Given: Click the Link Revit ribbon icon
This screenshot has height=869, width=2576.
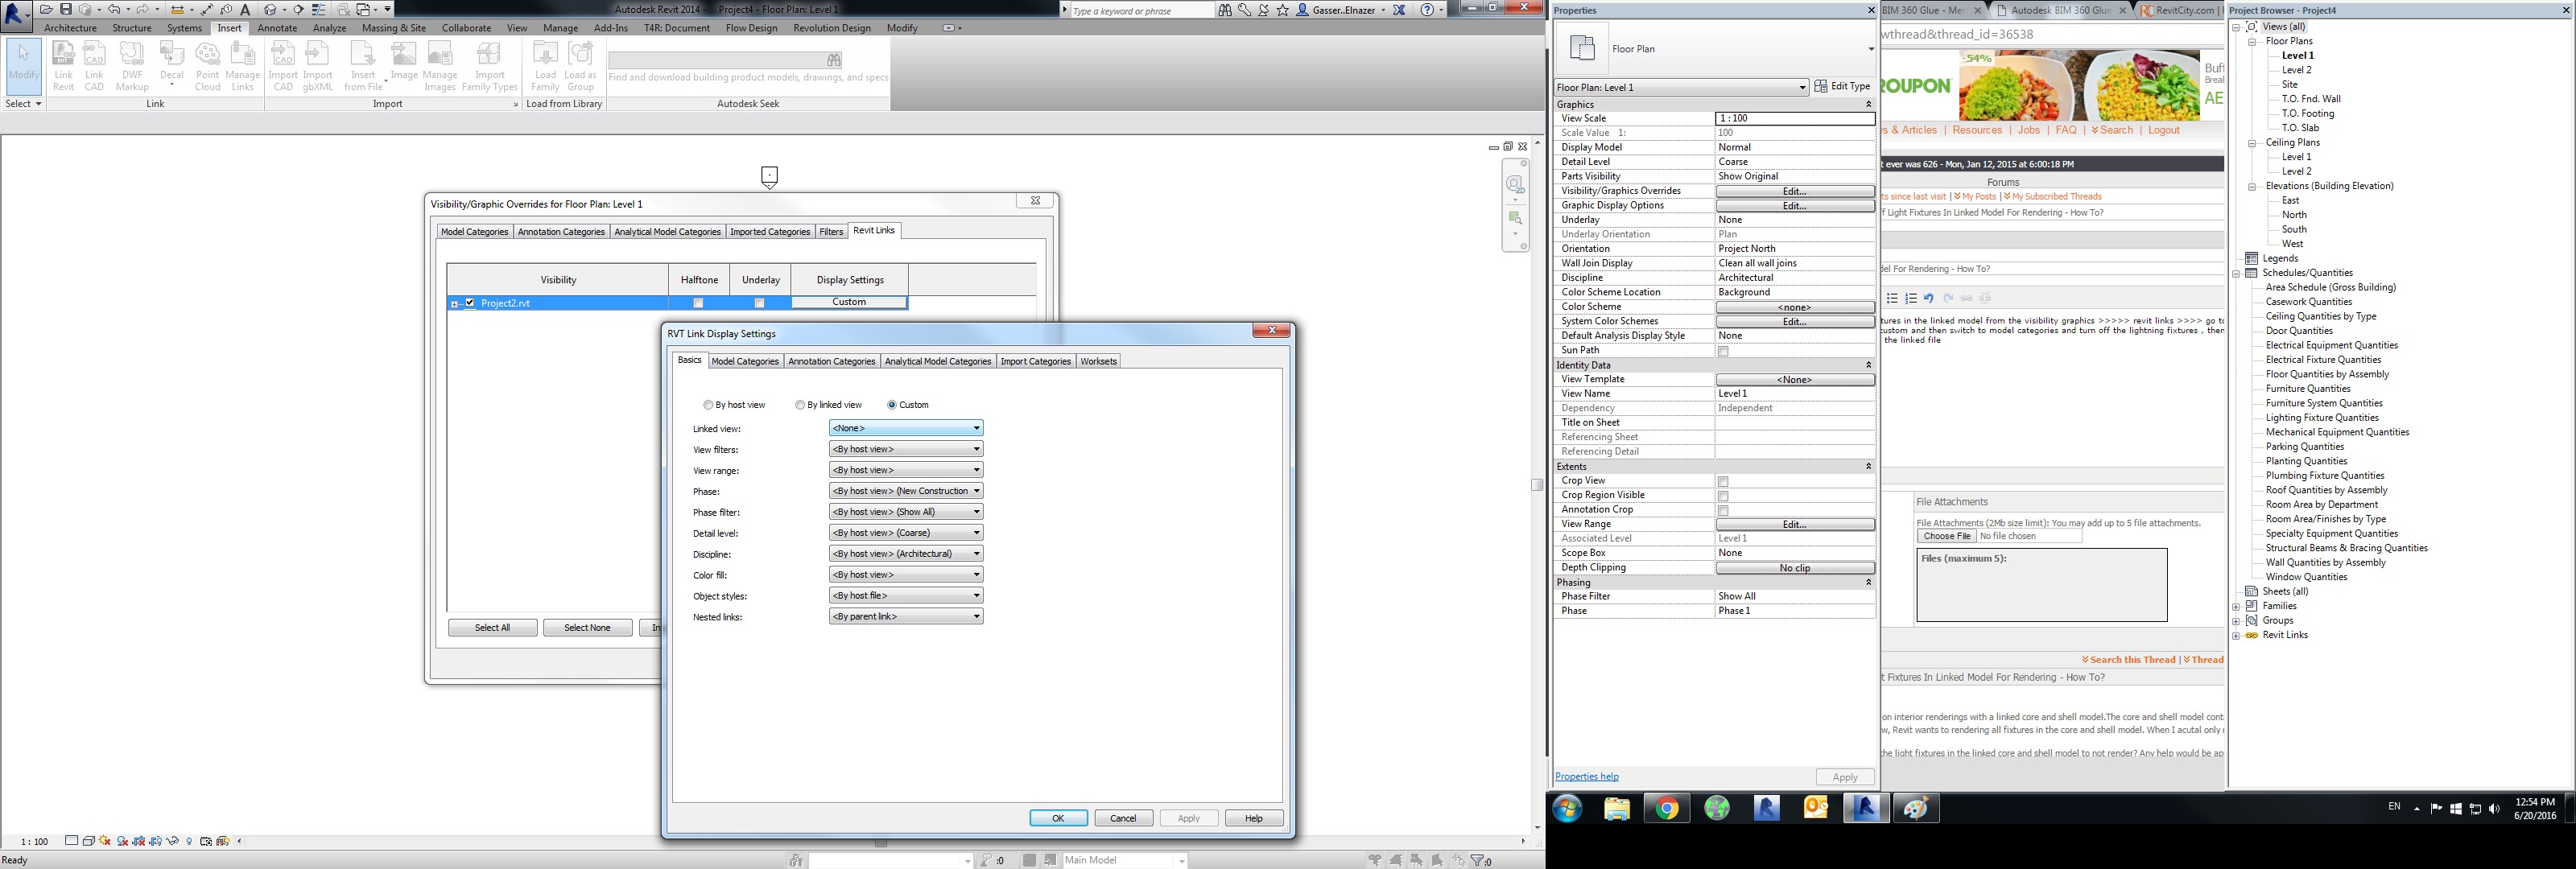Looking at the screenshot, I should point(63,66).
